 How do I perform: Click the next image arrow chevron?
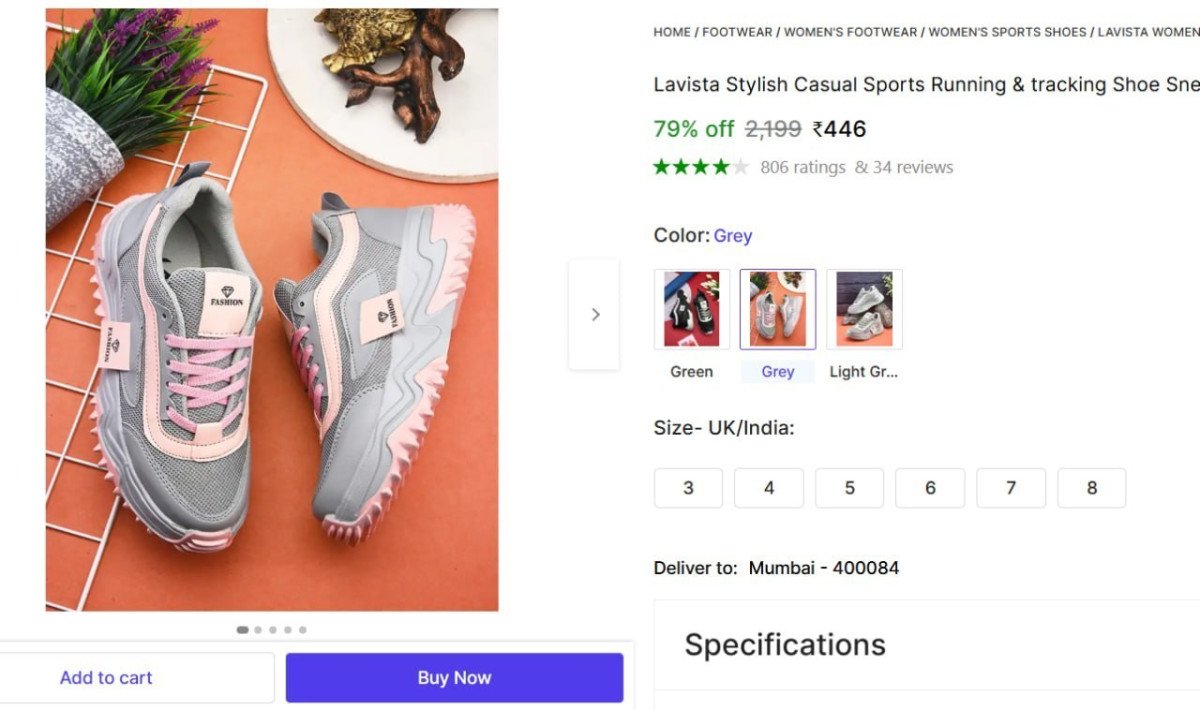tap(595, 314)
